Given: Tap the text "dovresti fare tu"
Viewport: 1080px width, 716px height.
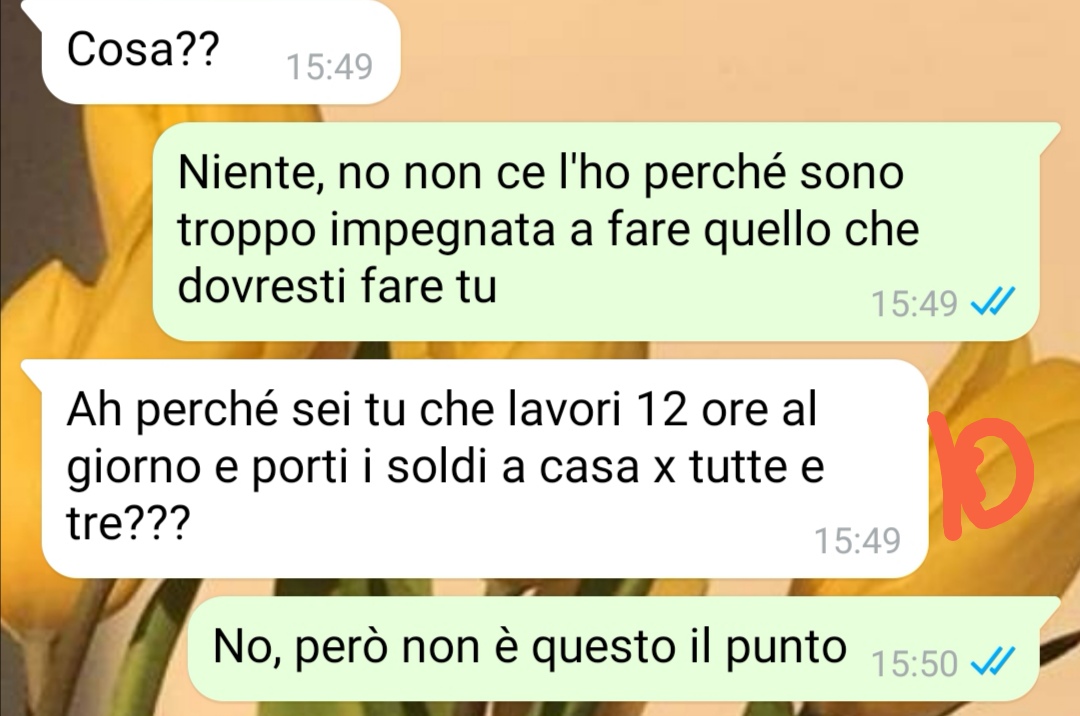Looking at the screenshot, I should 337,286.
